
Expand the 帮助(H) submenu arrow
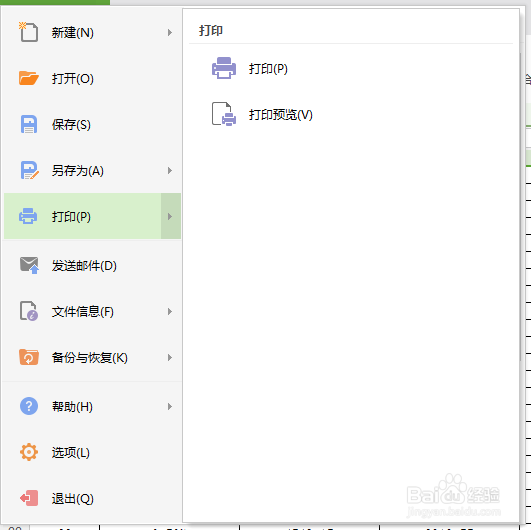point(170,406)
